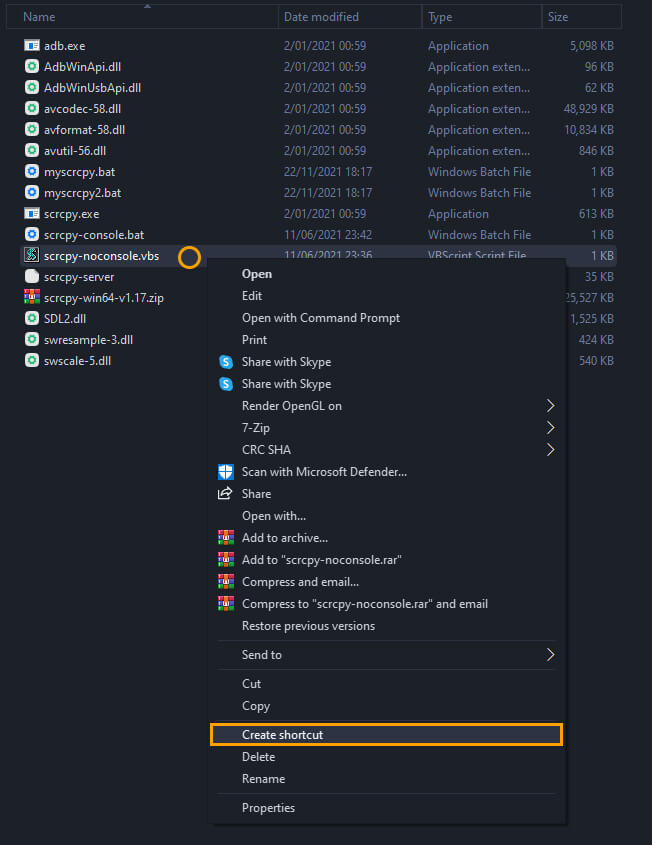Click the AdbWinApi.dll gear icon
The width and height of the screenshot is (652, 845).
(32, 66)
